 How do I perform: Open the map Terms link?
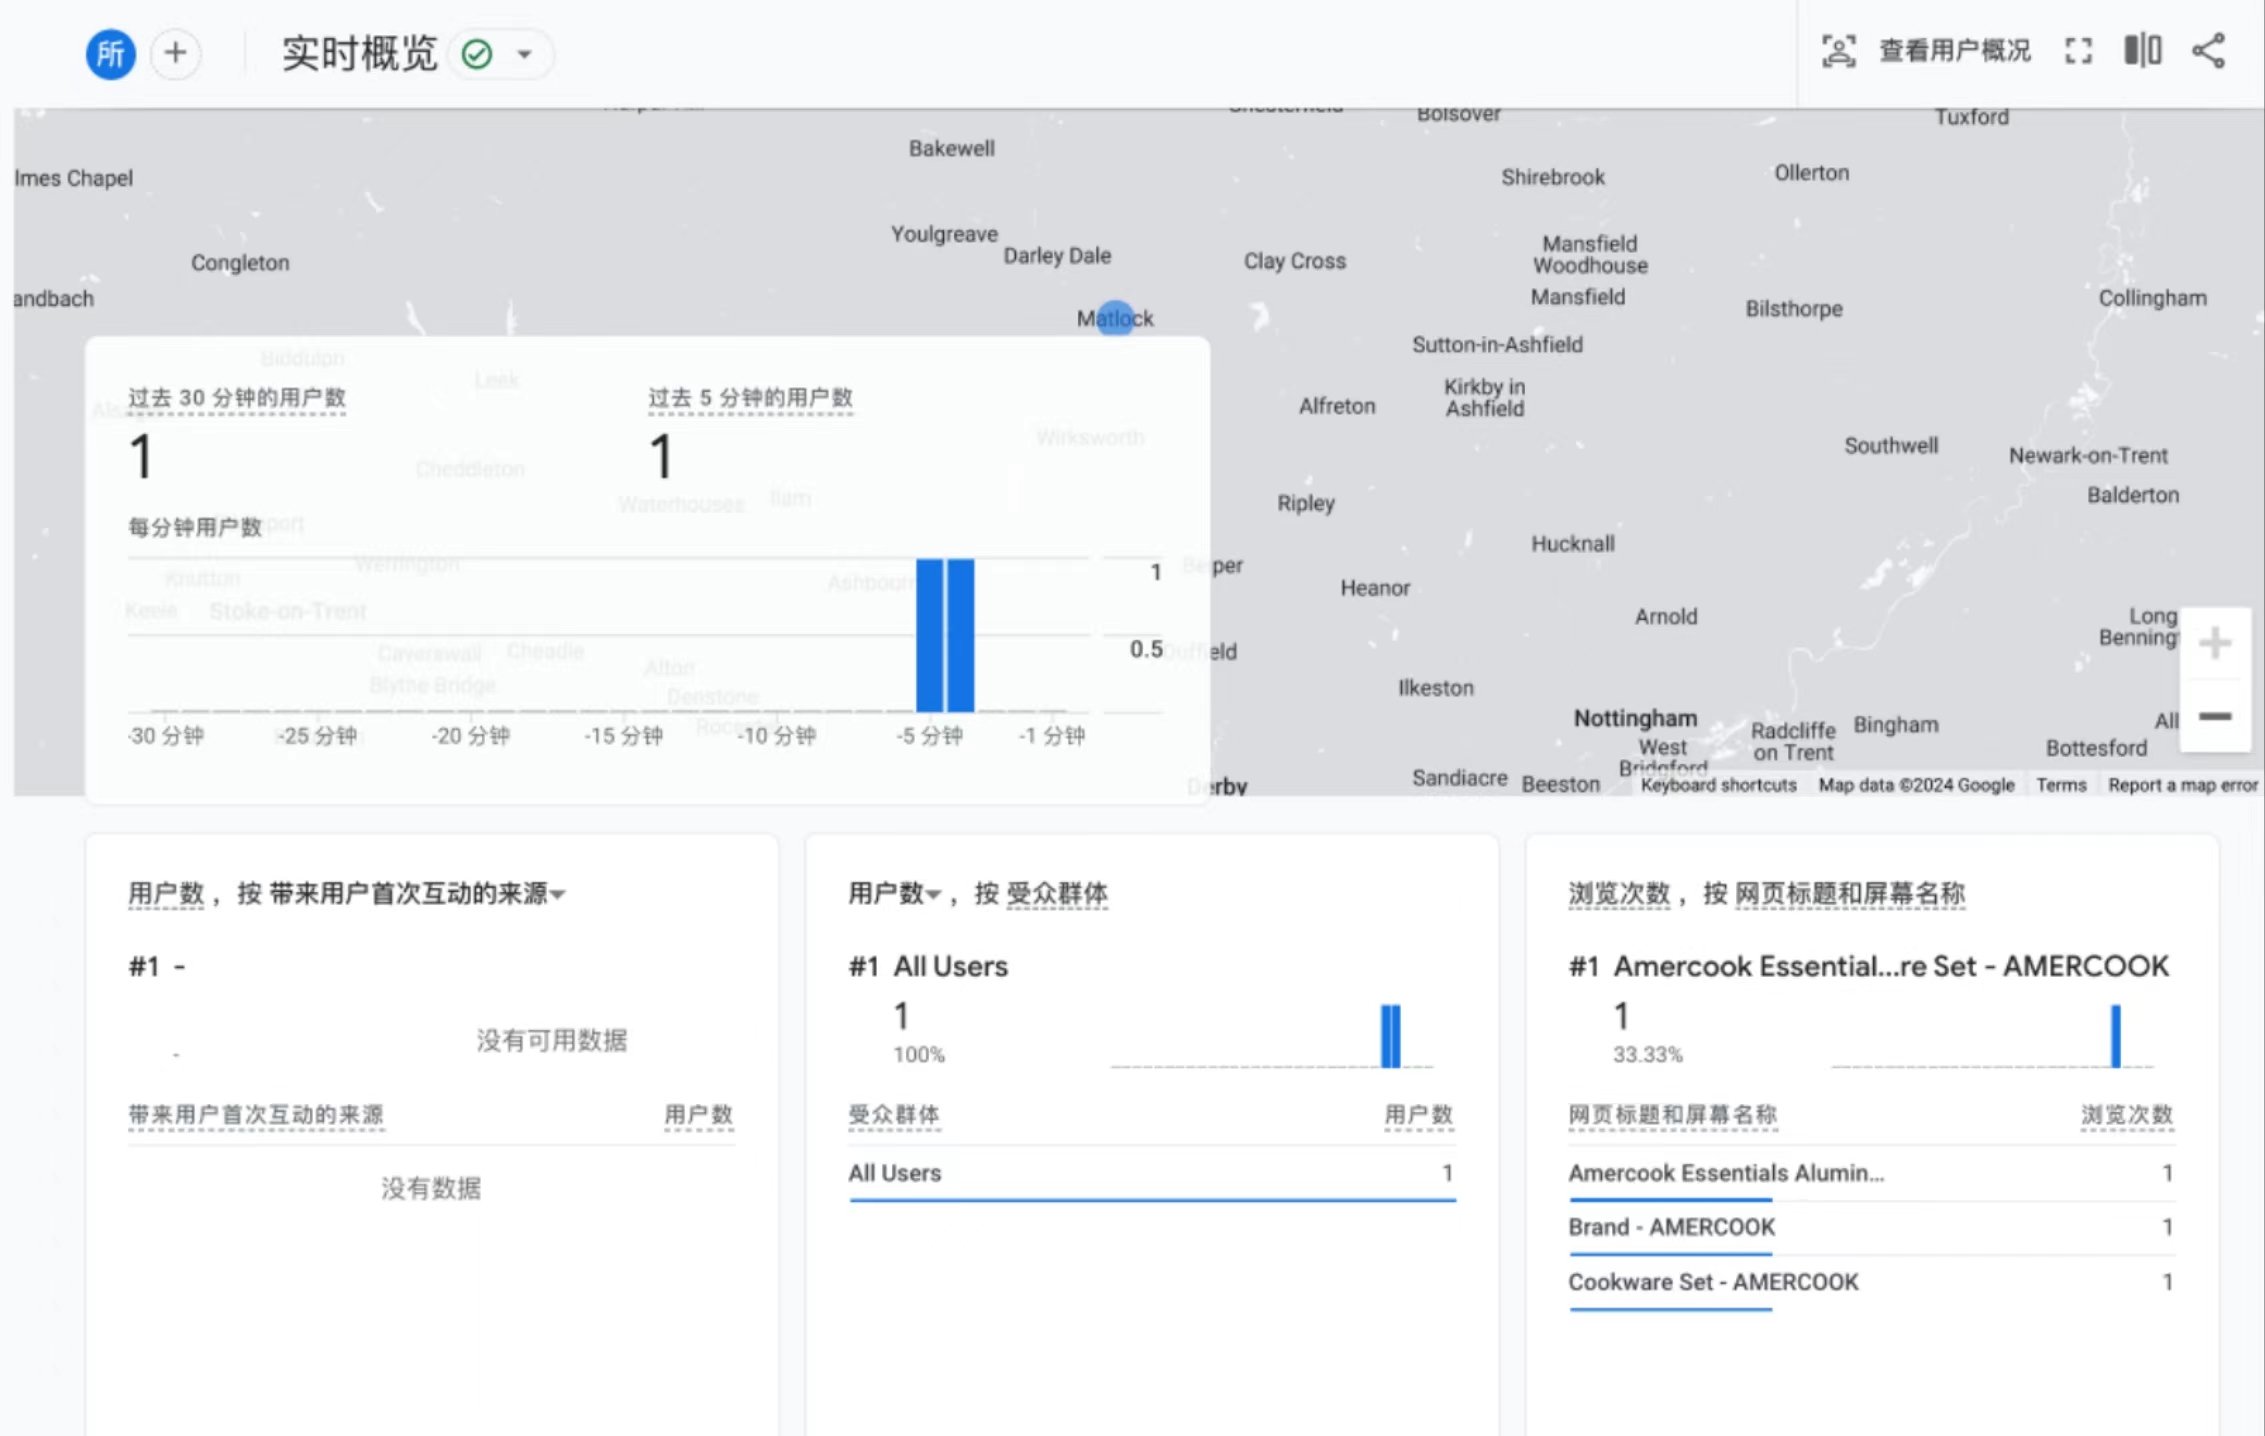click(x=2061, y=785)
